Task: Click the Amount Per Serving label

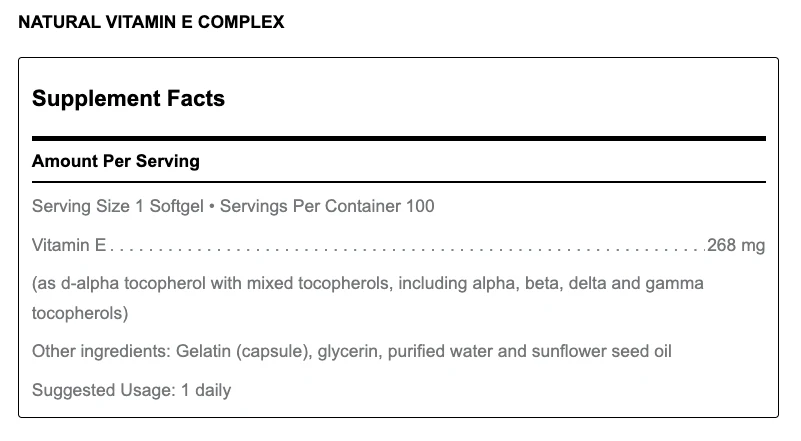Action: [115, 161]
